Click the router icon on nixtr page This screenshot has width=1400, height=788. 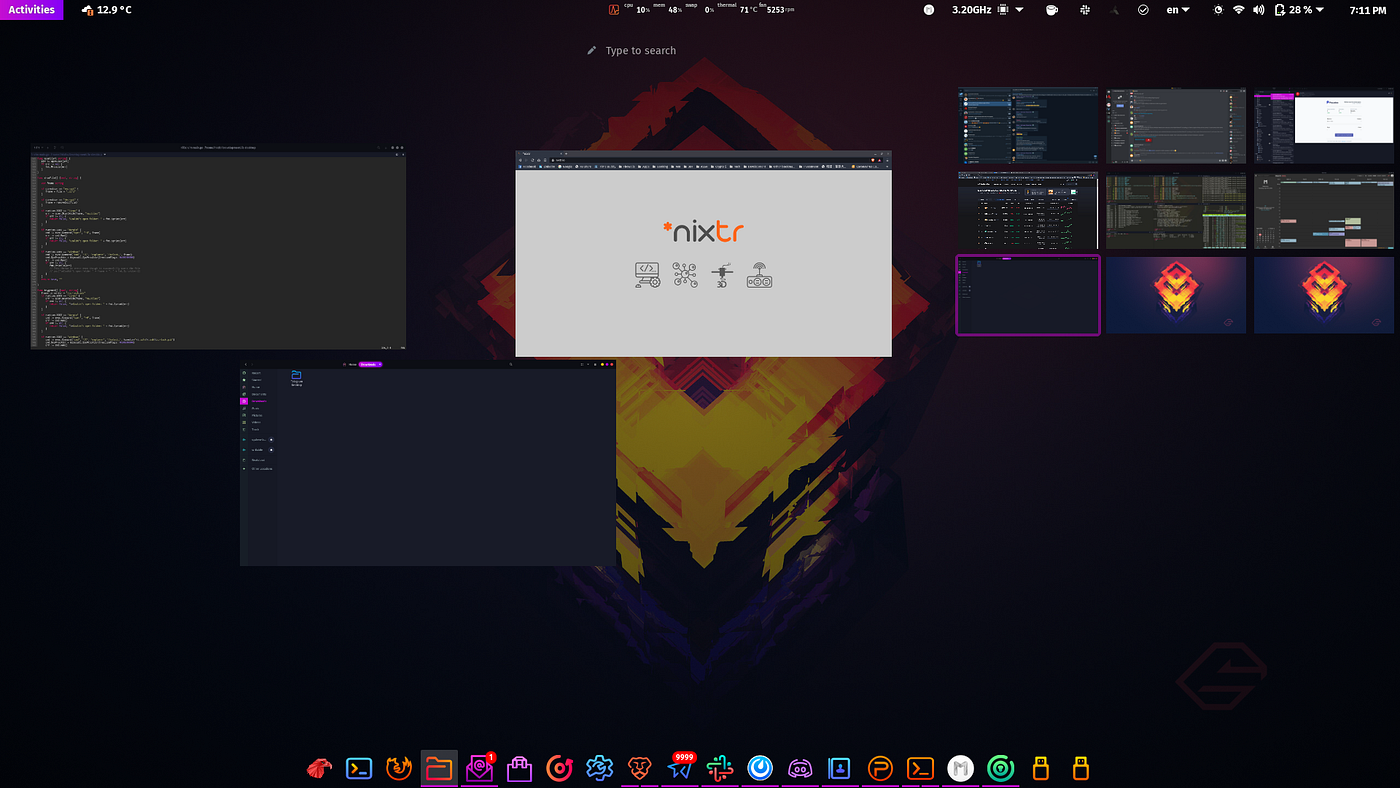point(760,275)
